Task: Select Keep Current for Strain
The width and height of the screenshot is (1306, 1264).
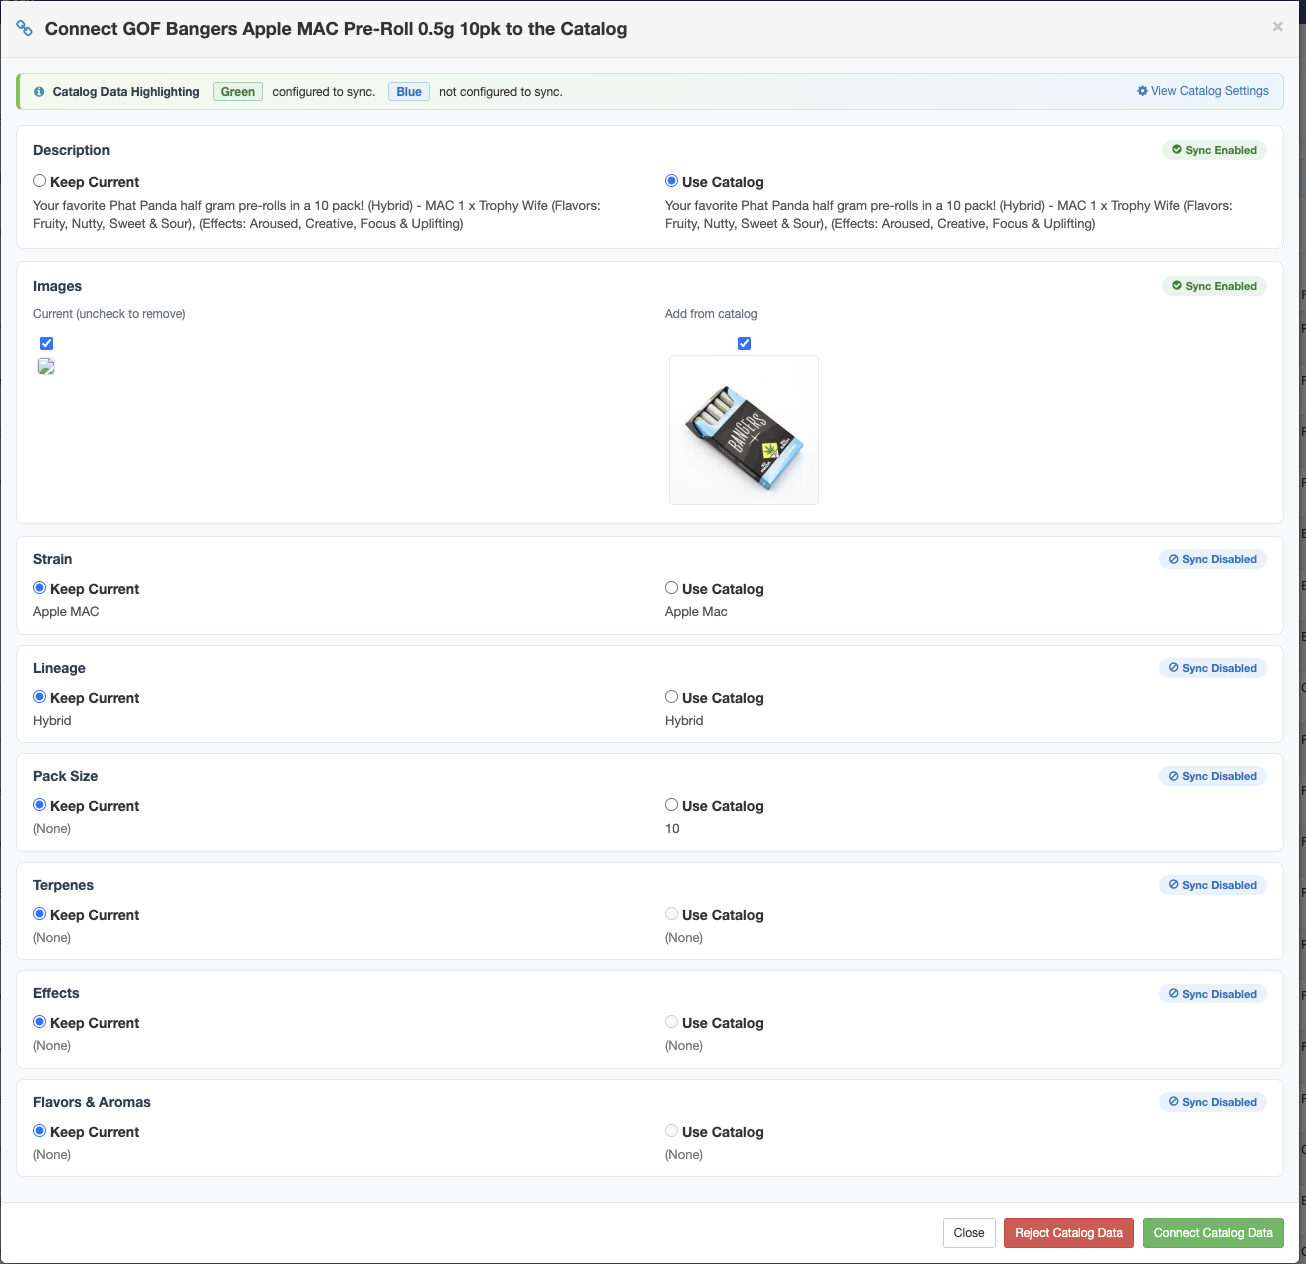Action: click(40, 588)
